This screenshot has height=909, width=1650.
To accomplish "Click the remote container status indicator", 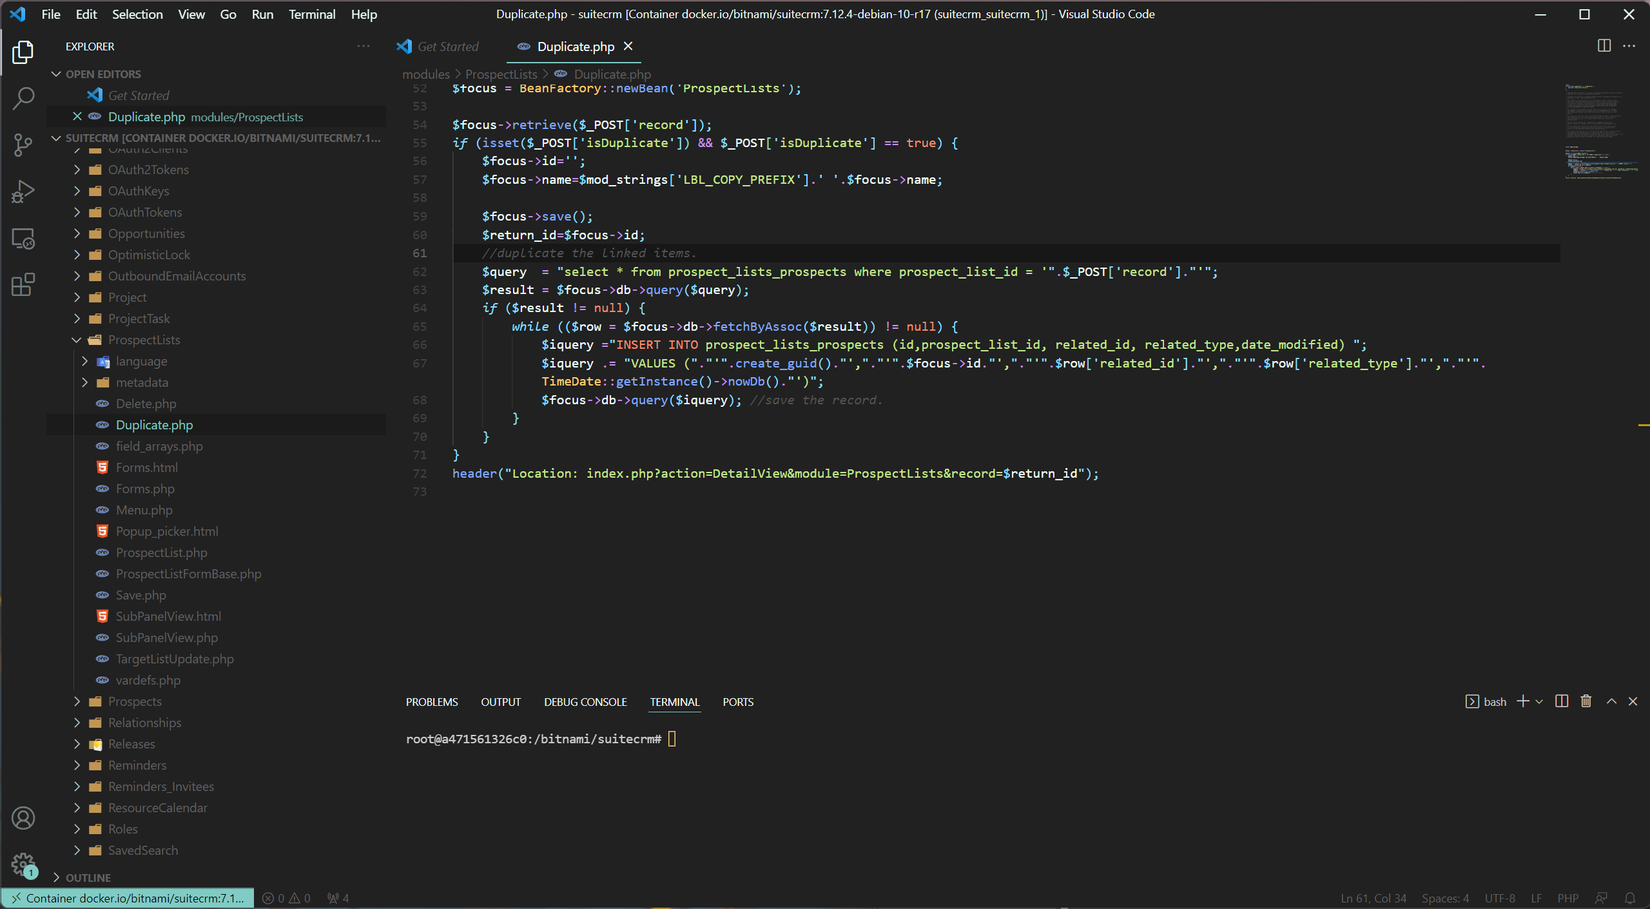I will (127, 898).
